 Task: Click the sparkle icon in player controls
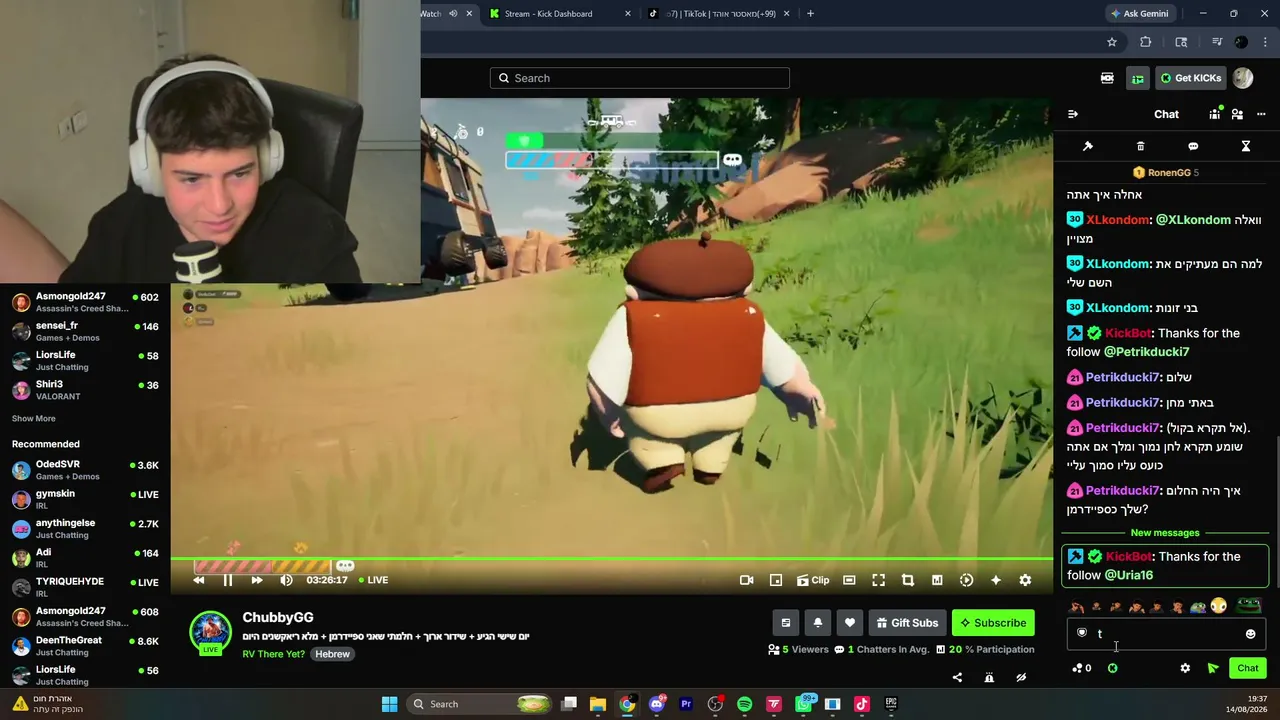click(996, 580)
